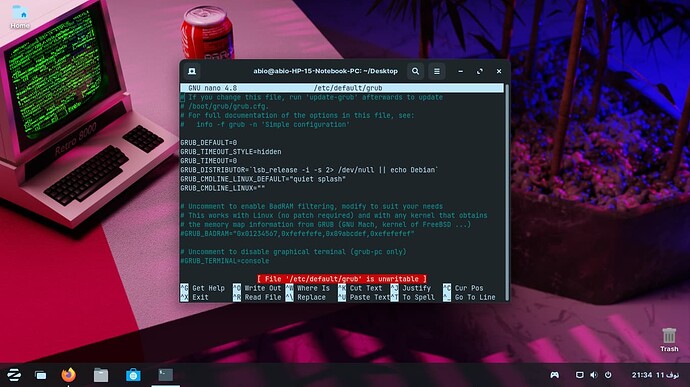Maximize the terminal window
The image size is (690, 387).
pyautogui.click(x=480, y=71)
